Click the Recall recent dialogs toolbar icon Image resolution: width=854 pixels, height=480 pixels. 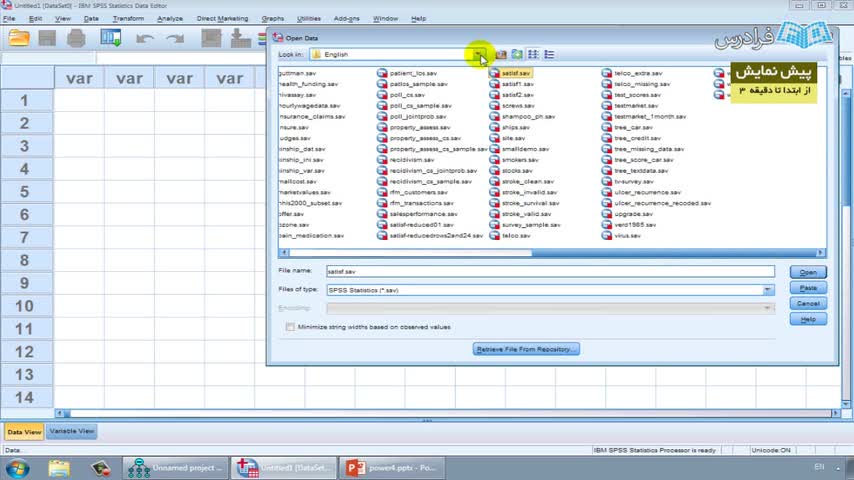point(111,38)
